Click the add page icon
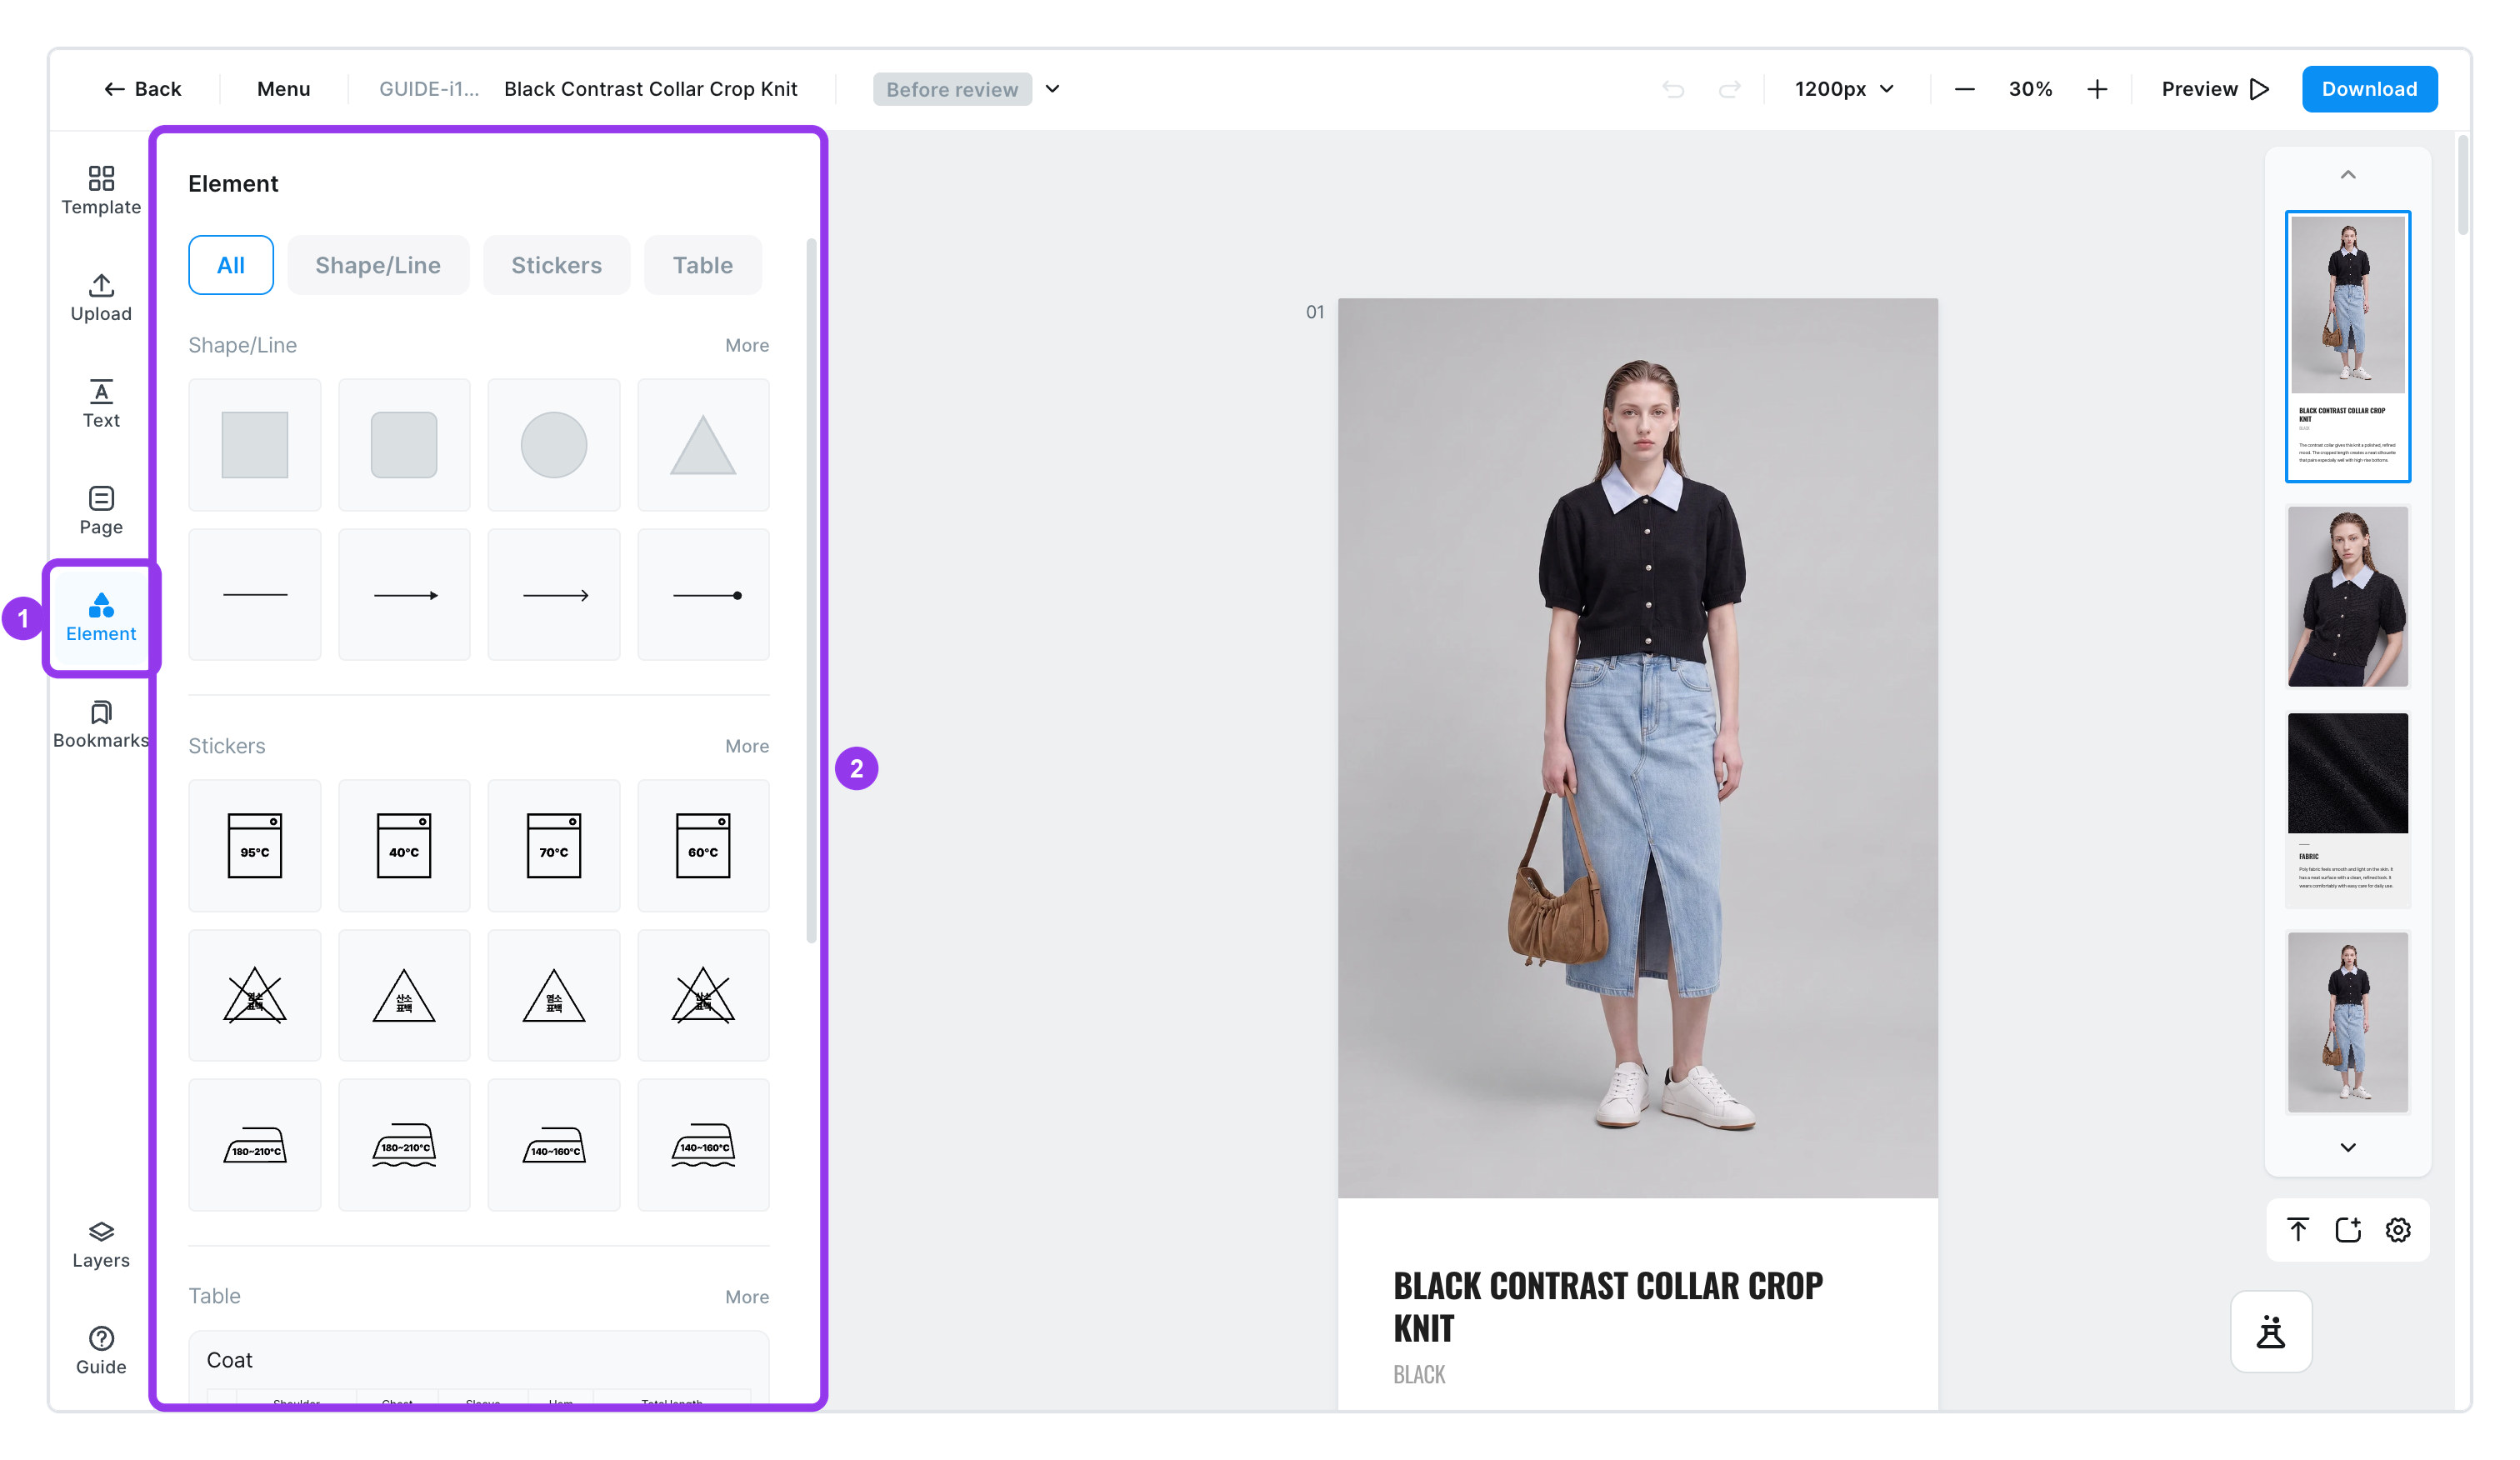 pyautogui.click(x=2348, y=1229)
